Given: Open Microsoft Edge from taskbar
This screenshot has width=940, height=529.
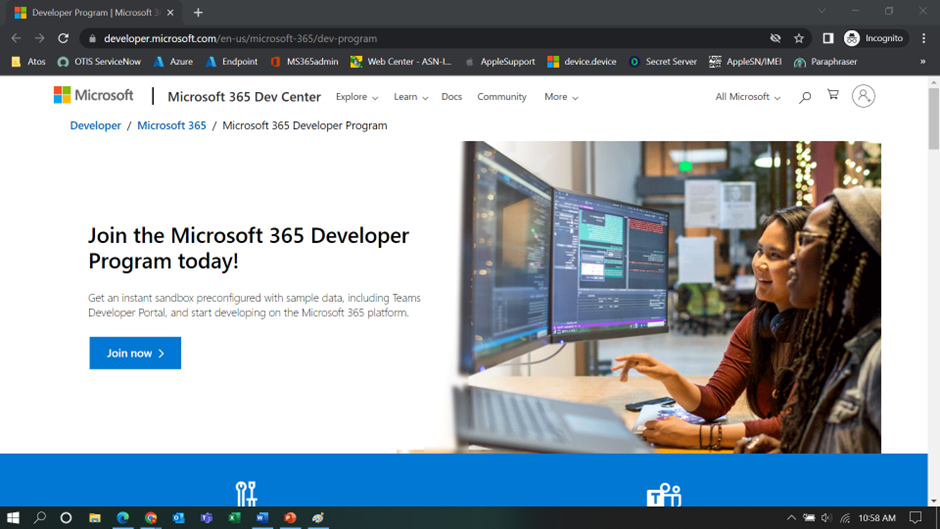Looking at the screenshot, I should point(123,518).
